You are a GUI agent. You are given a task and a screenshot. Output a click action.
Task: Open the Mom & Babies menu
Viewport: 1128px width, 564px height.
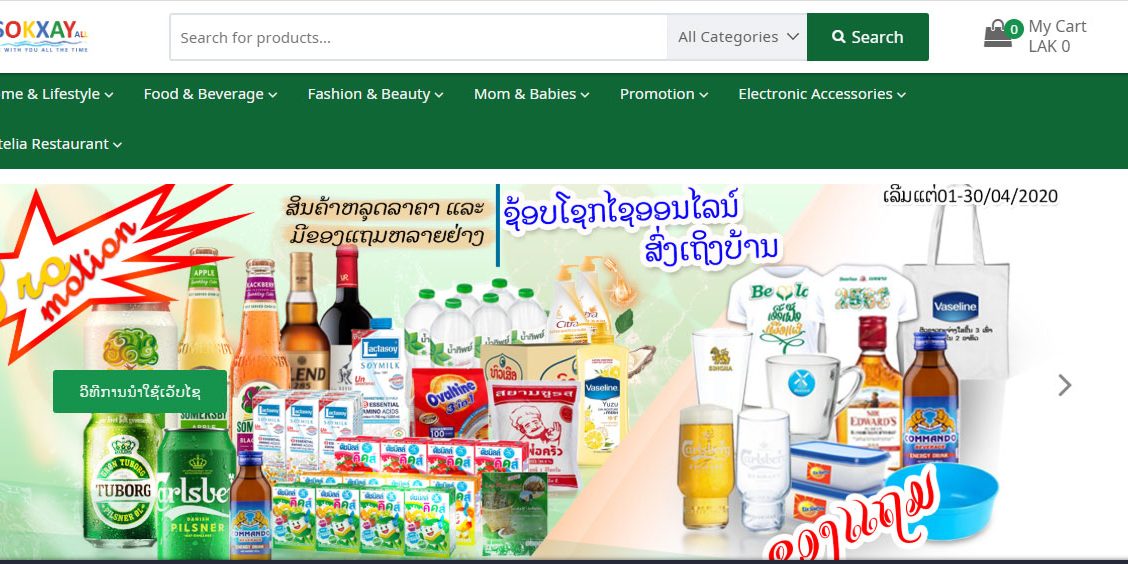click(x=532, y=94)
